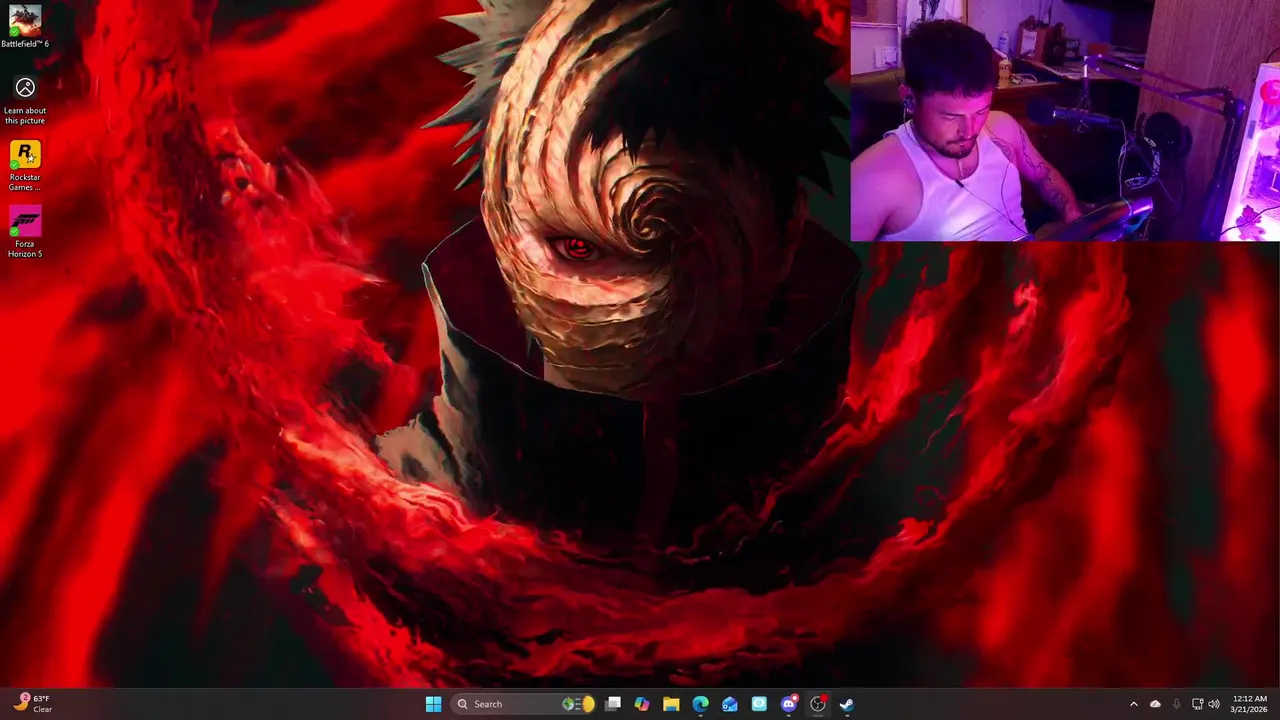This screenshot has height=720, width=1280.
Task: Open the Forza Horizon 5 desktop shortcut
Action: 25,232
